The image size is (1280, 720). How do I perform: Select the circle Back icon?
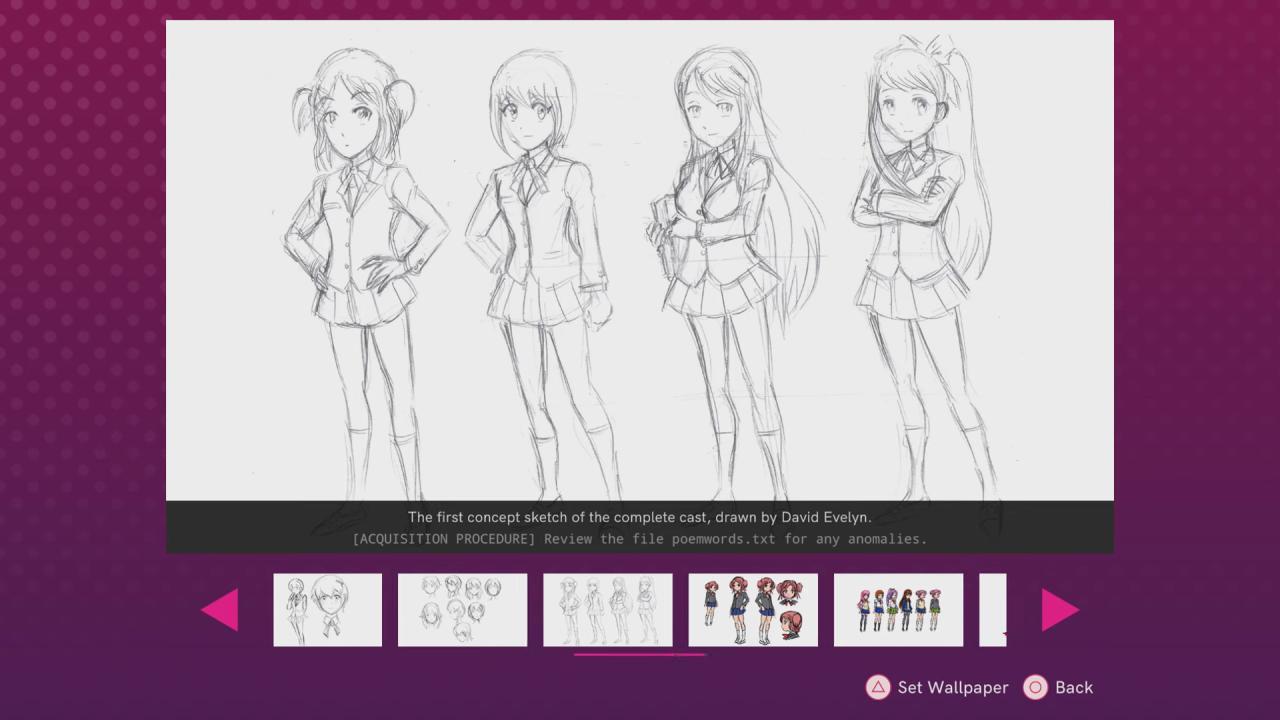[x=1035, y=687]
